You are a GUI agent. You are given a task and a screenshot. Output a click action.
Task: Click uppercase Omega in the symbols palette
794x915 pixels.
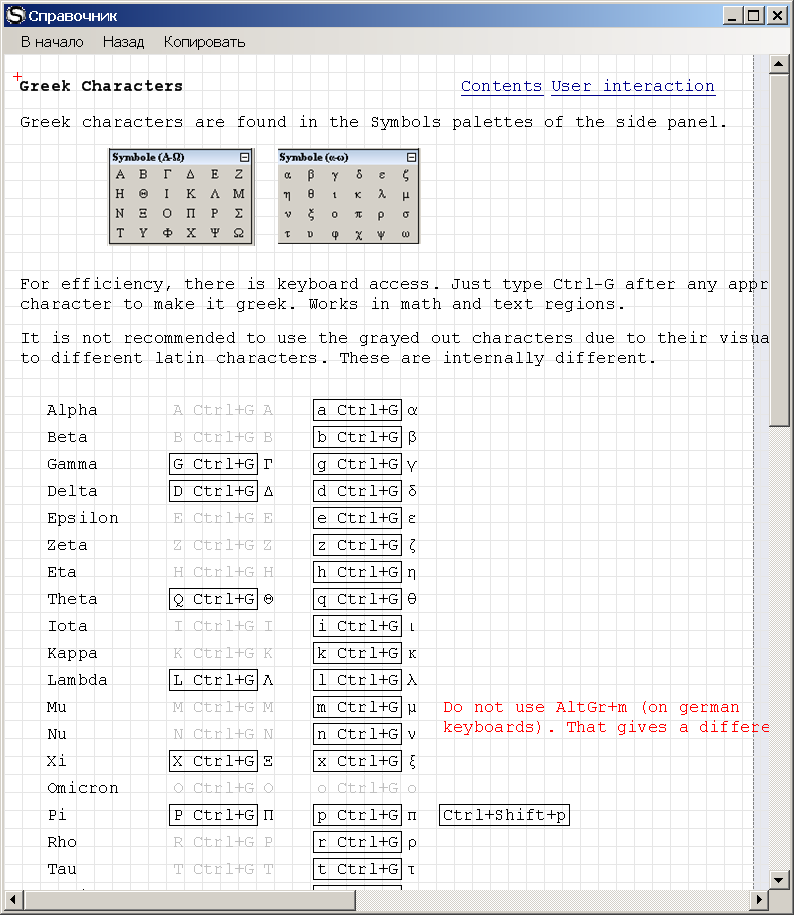pyautogui.click(x=238, y=234)
